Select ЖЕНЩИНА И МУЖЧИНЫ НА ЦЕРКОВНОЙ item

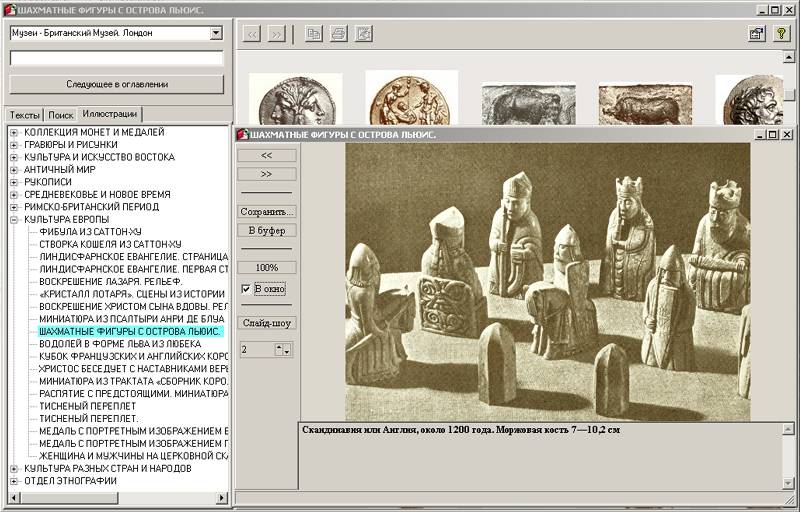[133, 456]
